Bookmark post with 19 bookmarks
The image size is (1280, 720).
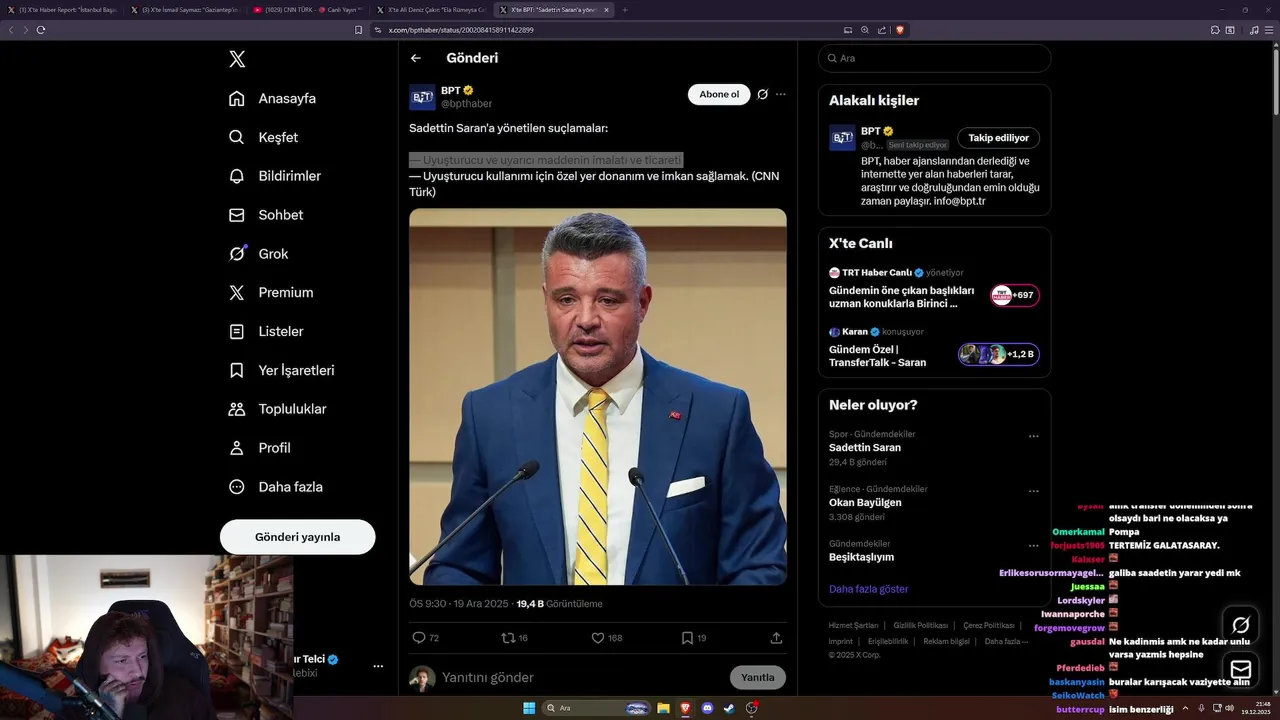point(693,638)
